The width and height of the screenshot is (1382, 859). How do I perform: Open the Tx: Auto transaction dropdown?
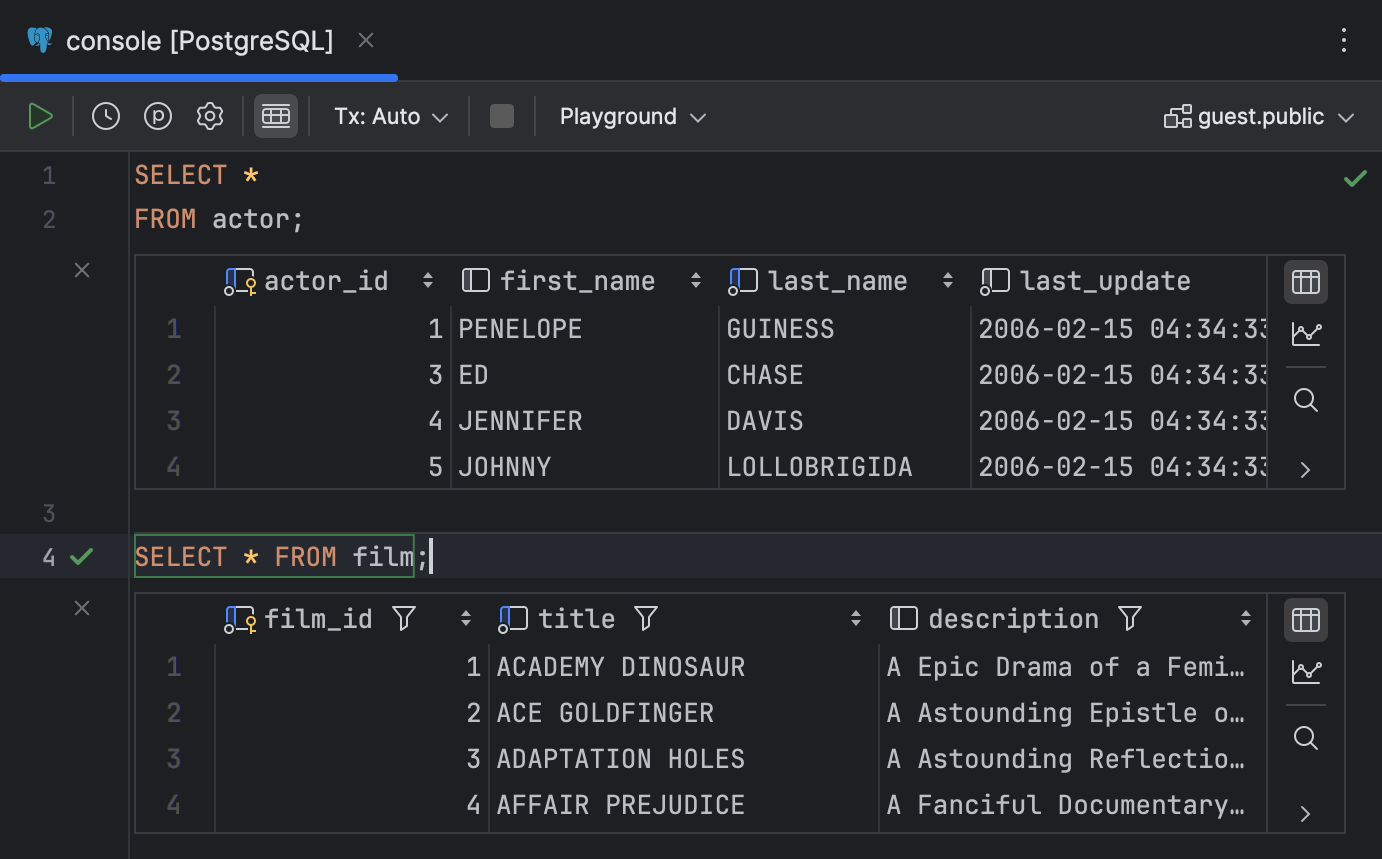(x=390, y=116)
